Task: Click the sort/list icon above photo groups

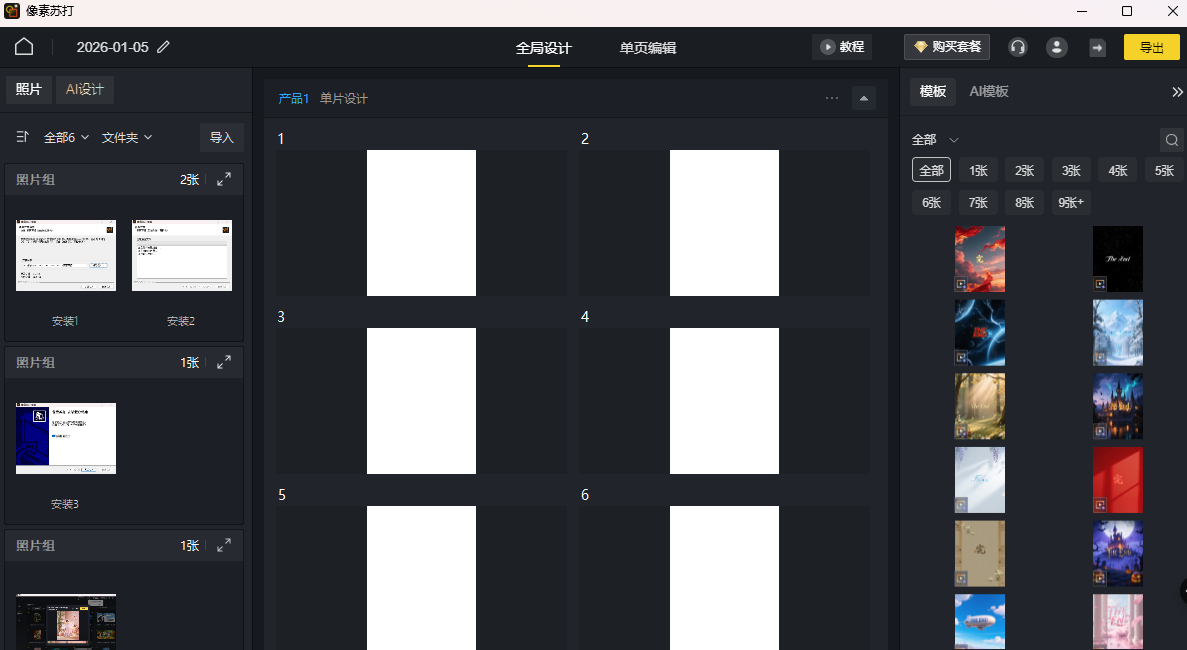Action: pyautogui.click(x=21, y=137)
